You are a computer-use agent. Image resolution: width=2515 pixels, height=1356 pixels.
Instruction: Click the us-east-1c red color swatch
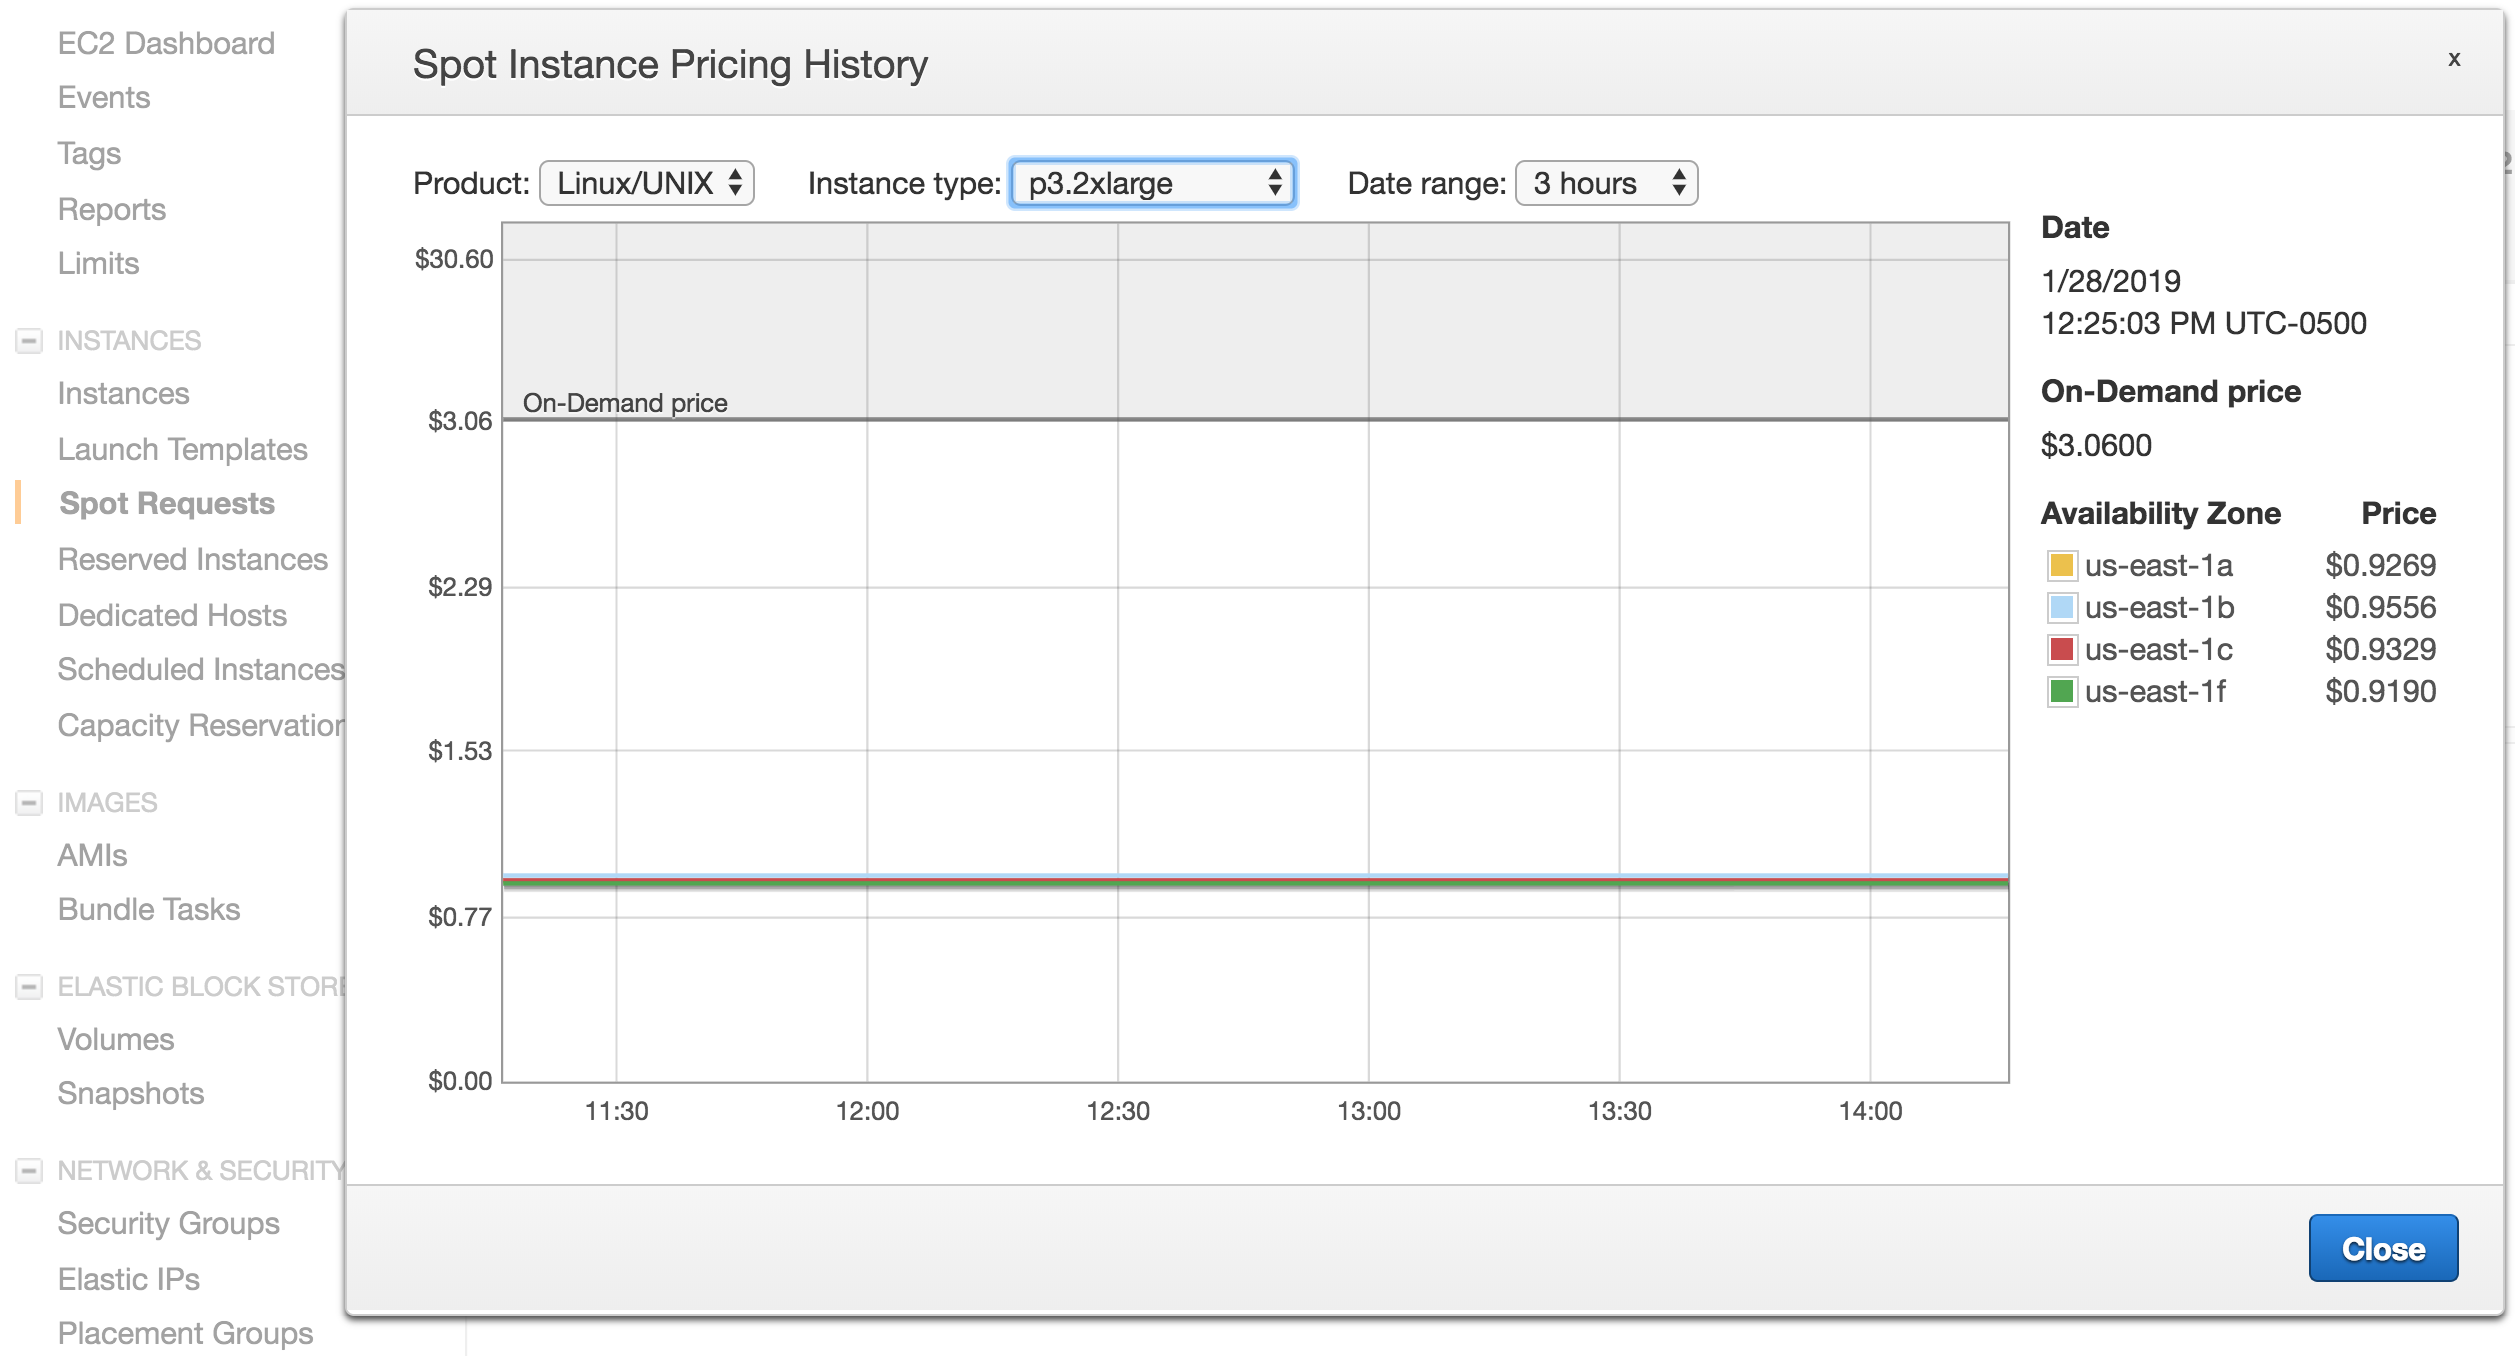click(x=2061, y=650)
